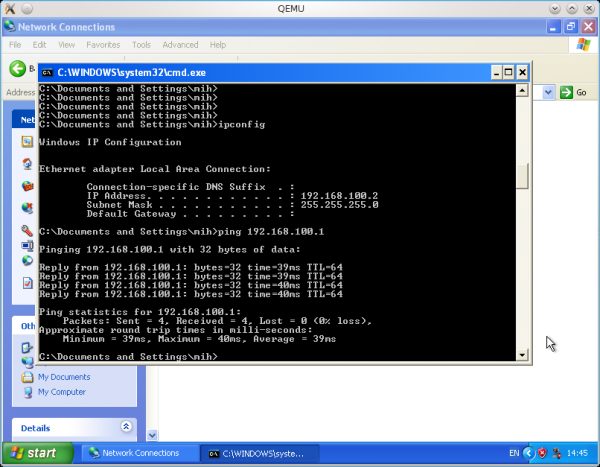The image size is (600, 467).
Task: Click the ipconfig command line in cmd
Action: coord(152,125)
